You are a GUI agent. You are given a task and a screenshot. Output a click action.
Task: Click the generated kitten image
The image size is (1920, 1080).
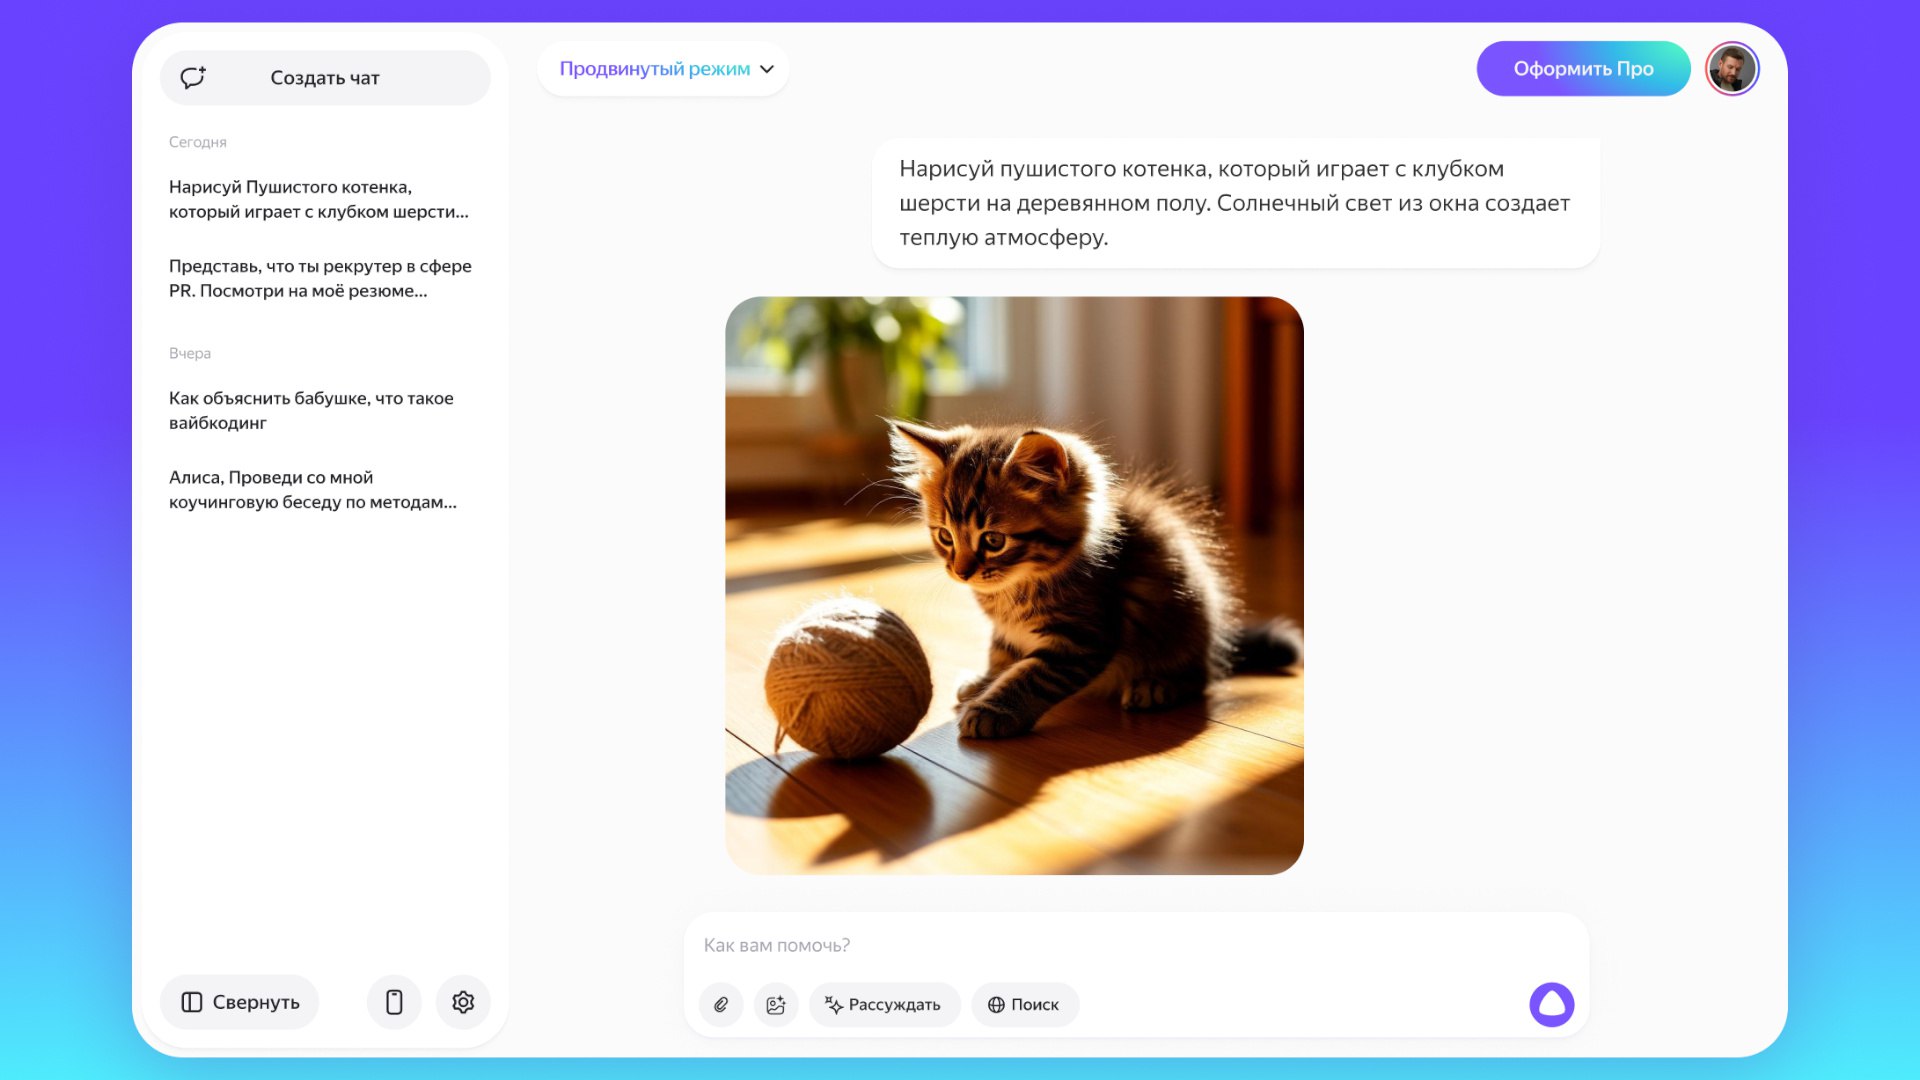pyautogui.click(x=1014, y=585)
